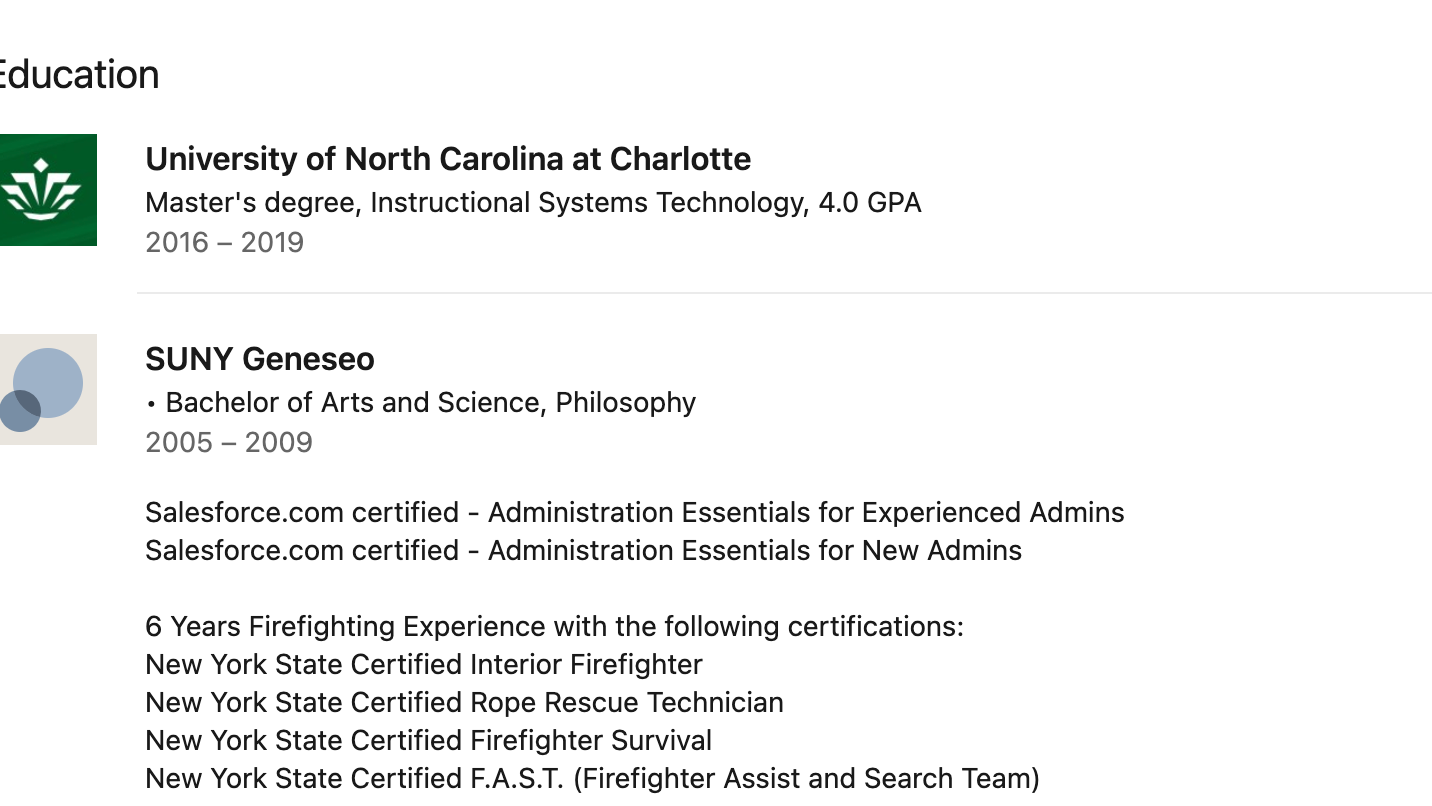The width and height of the screenshot is (1432, 806).
Task: Click the Certified Firefighter Survival line
Action: coord(429,740)
